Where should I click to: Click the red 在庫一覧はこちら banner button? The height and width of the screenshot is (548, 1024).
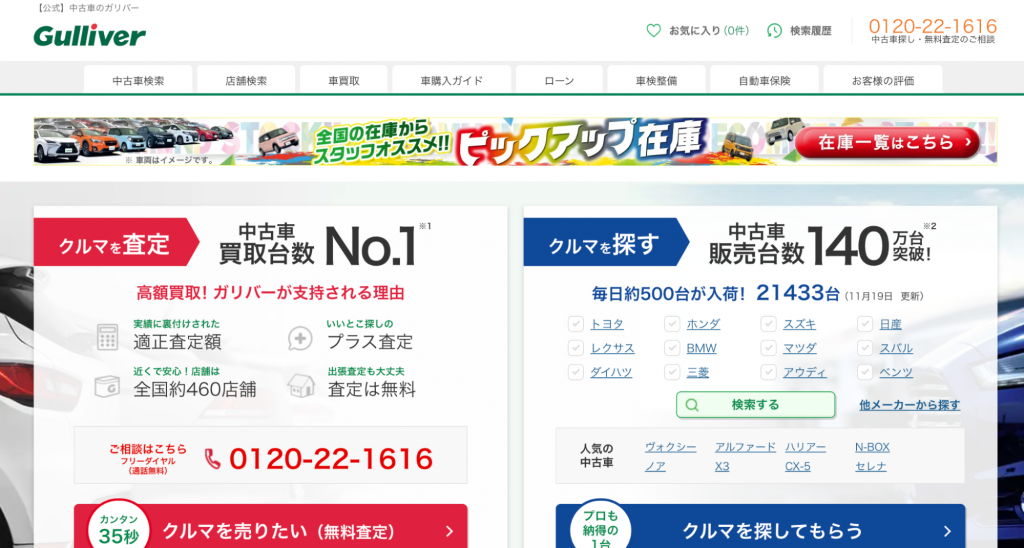pyautogui.click(x=886, y=143)
